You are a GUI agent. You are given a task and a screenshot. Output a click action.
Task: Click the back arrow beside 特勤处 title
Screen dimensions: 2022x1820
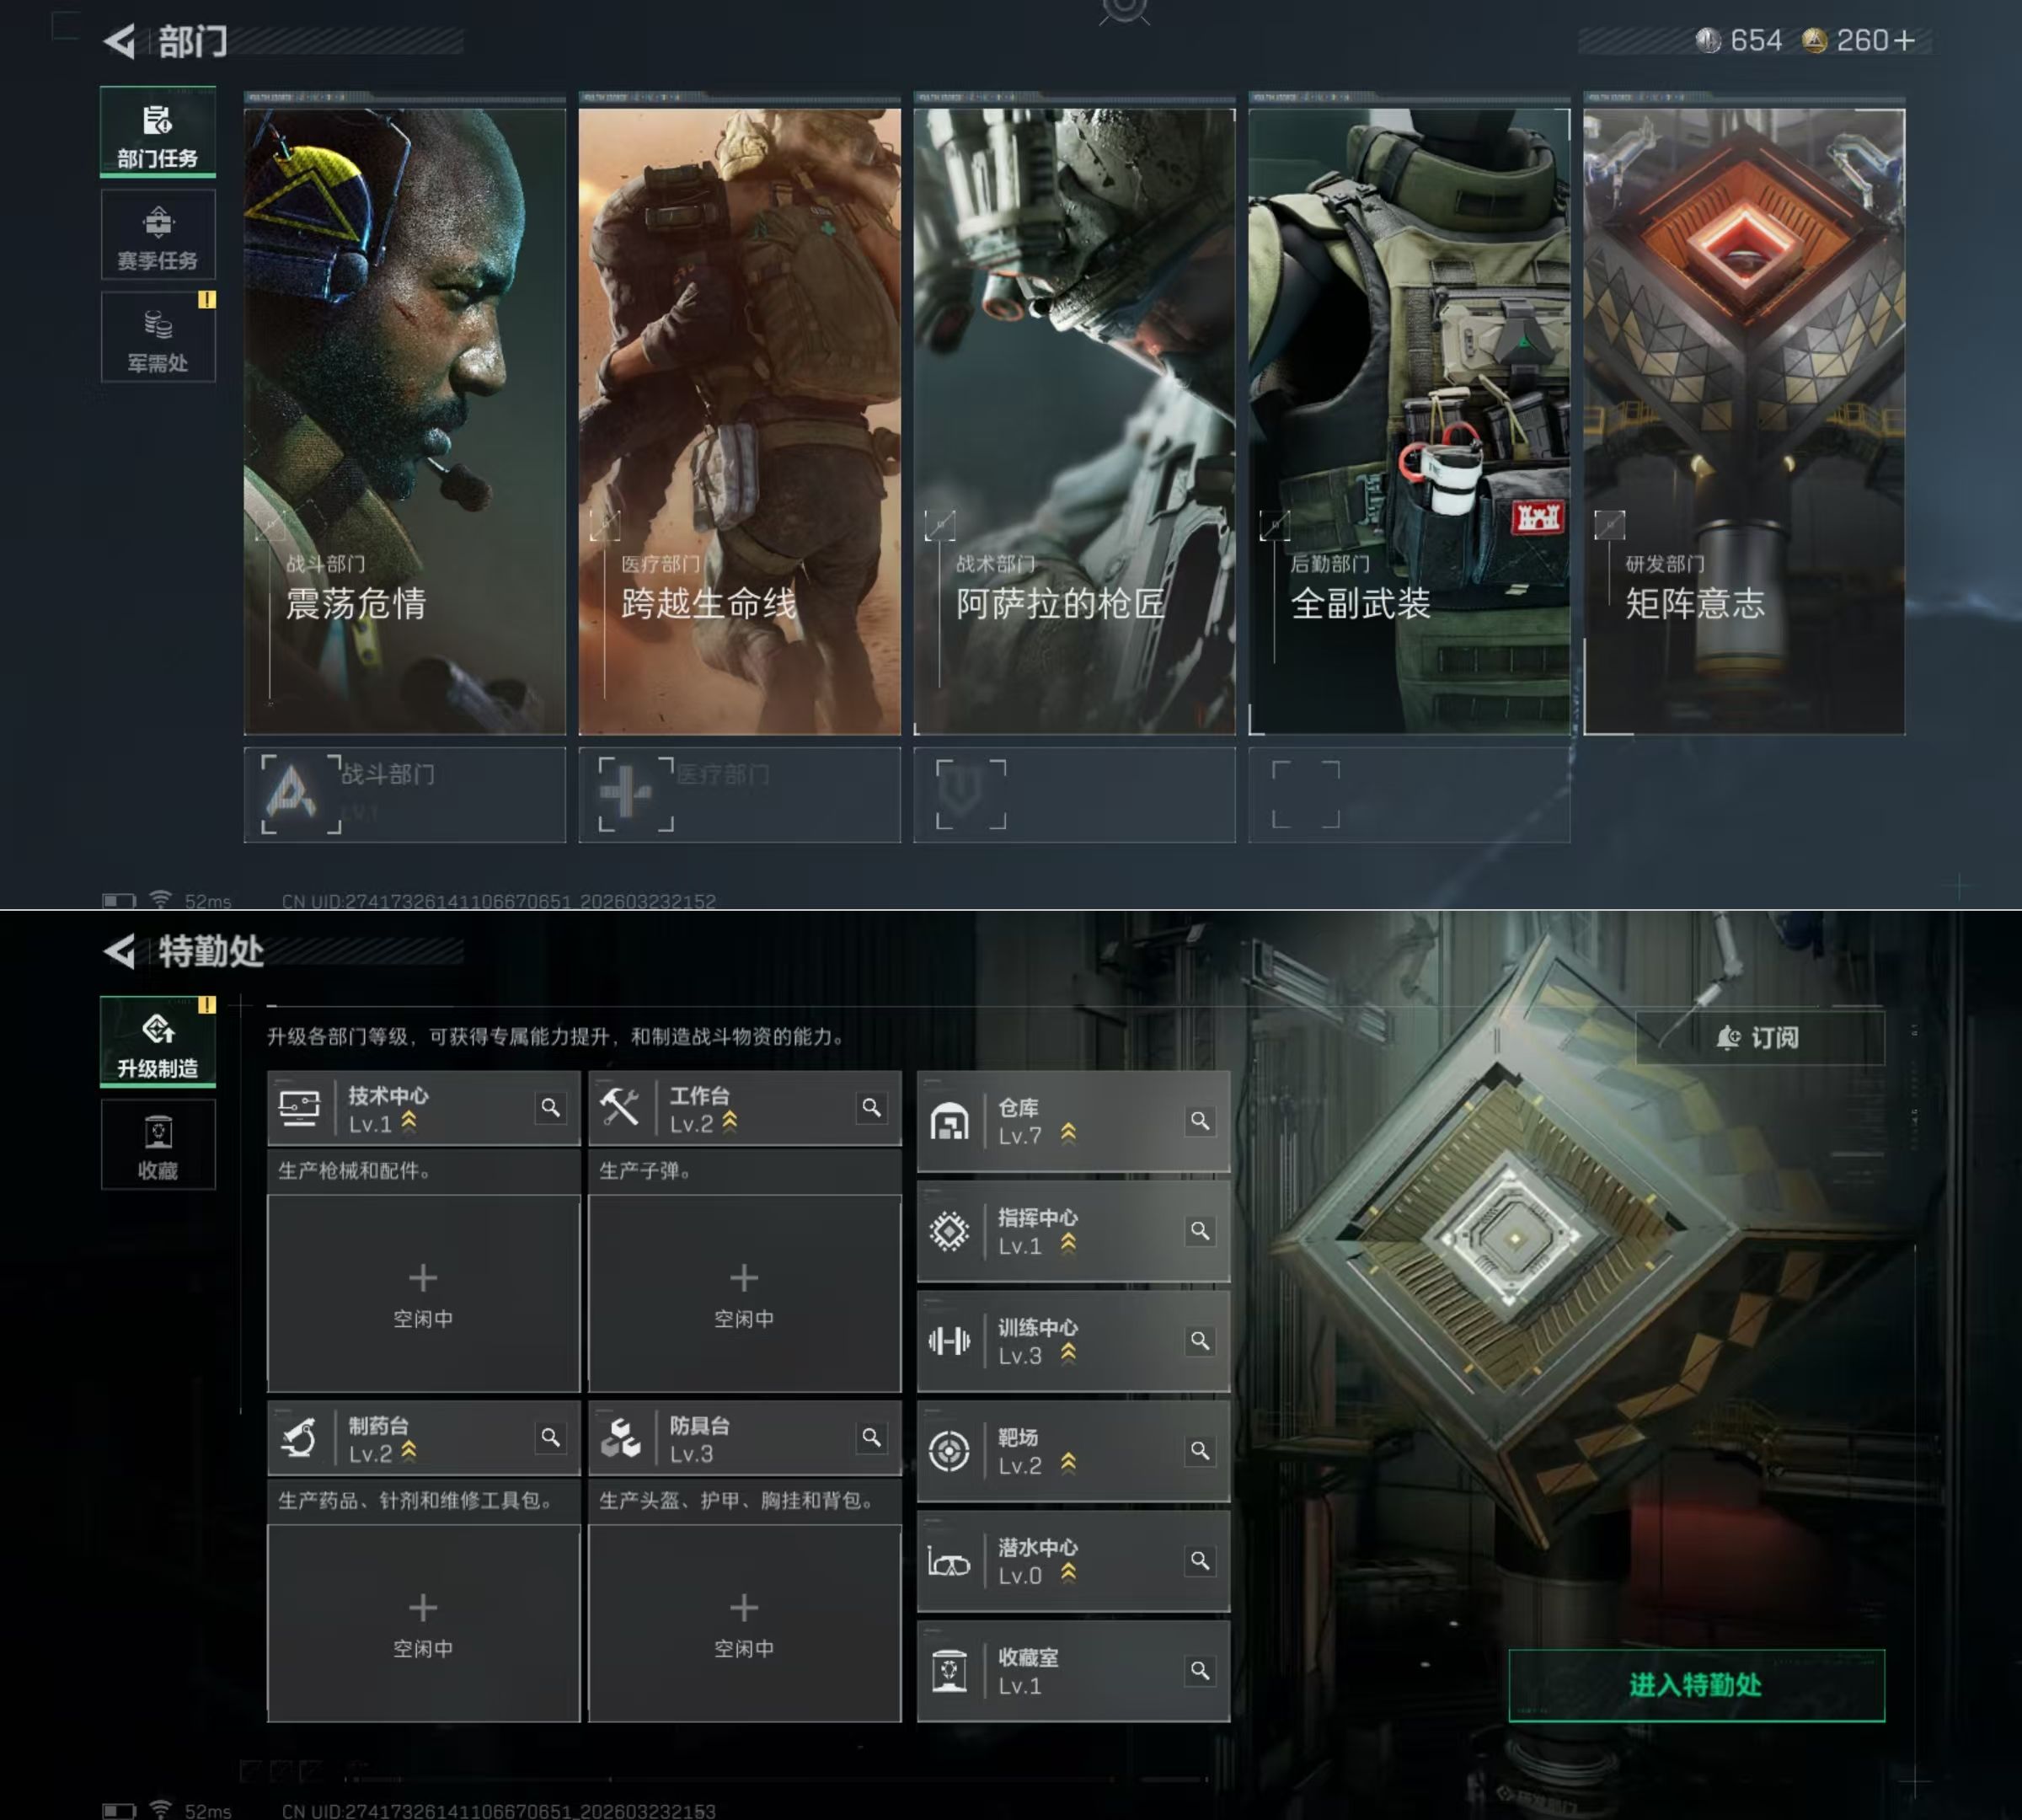tap(120, 951)
